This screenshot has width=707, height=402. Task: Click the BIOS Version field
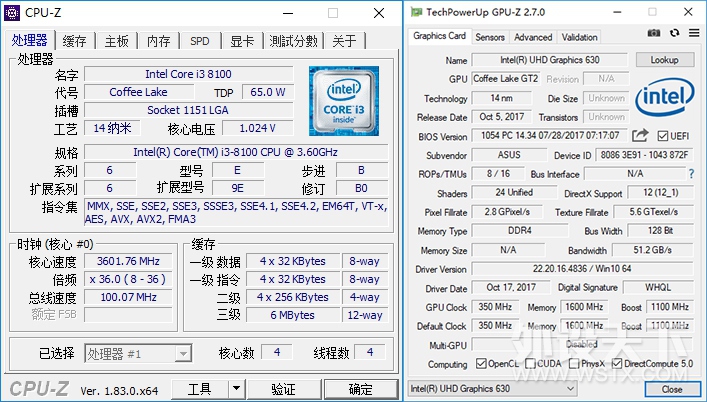[x=550, y=136]
